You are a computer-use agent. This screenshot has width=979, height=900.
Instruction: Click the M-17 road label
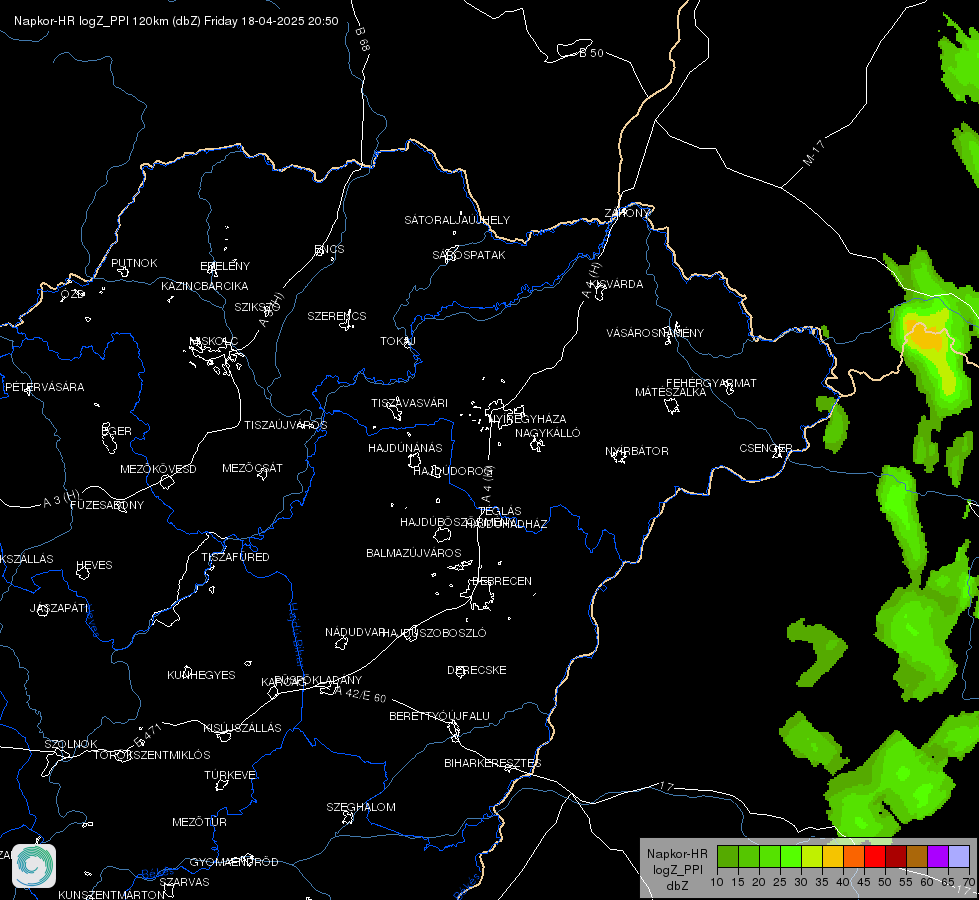tap(814, 153)
